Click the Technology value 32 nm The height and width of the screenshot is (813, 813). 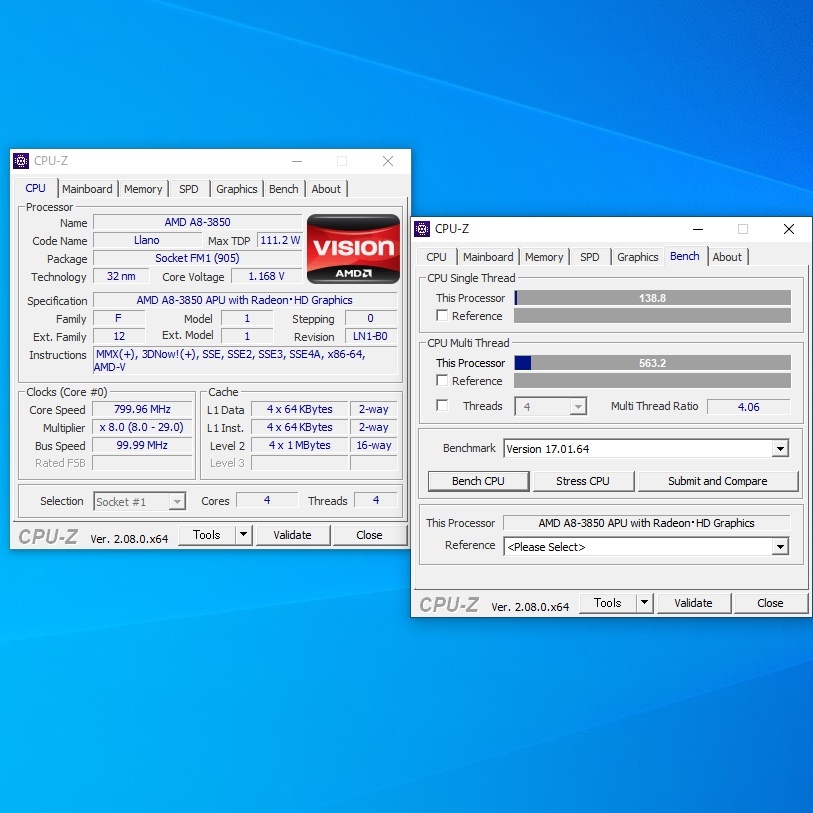coord(121,276)
